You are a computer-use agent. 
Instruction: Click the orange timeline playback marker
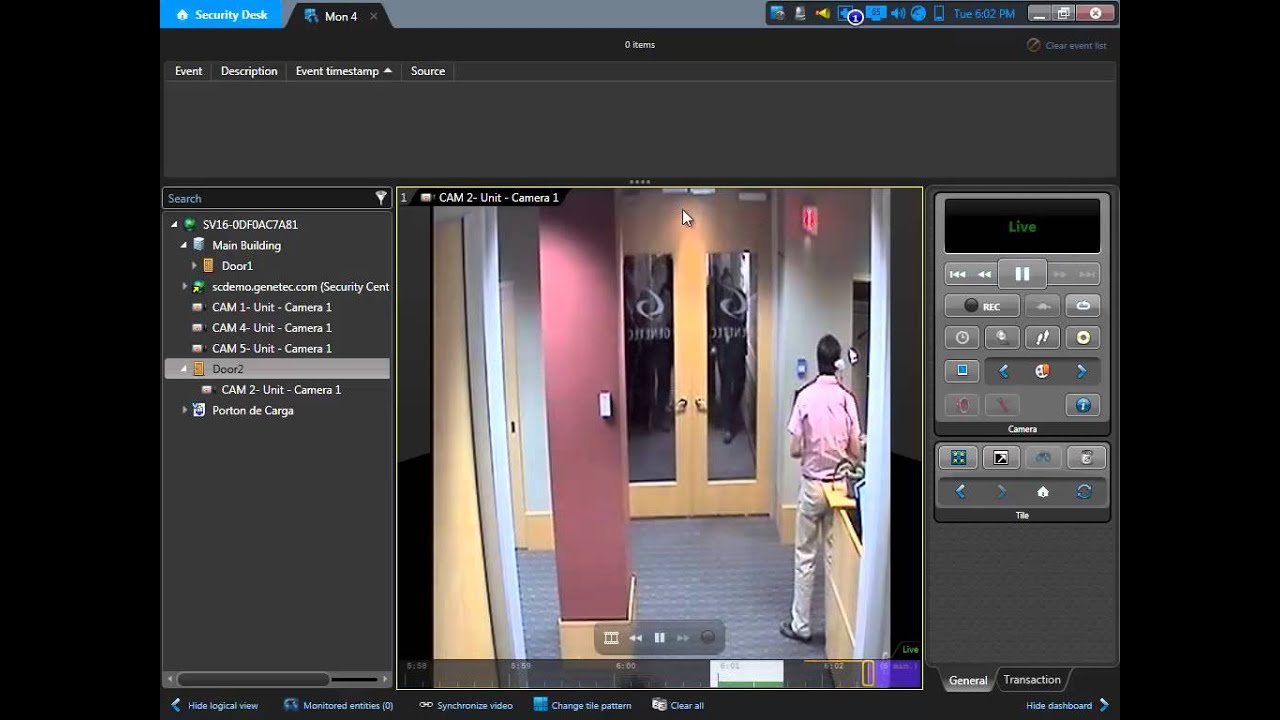[868, 673]
